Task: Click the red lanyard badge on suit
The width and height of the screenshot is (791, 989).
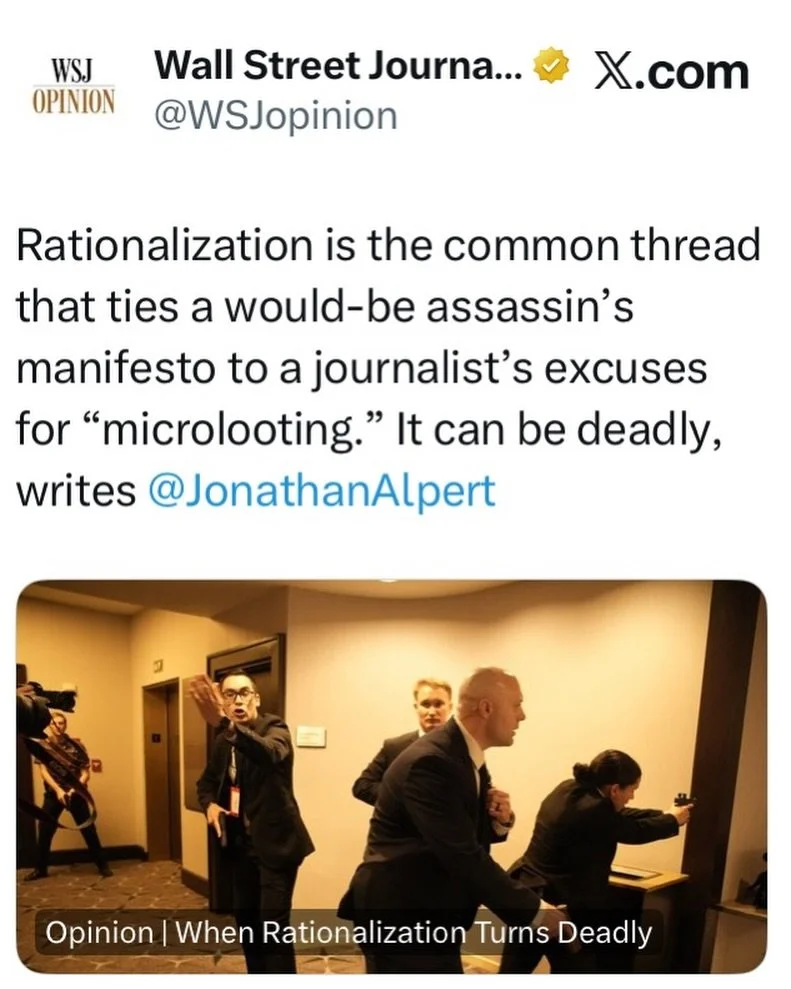Action: (234, 799)
